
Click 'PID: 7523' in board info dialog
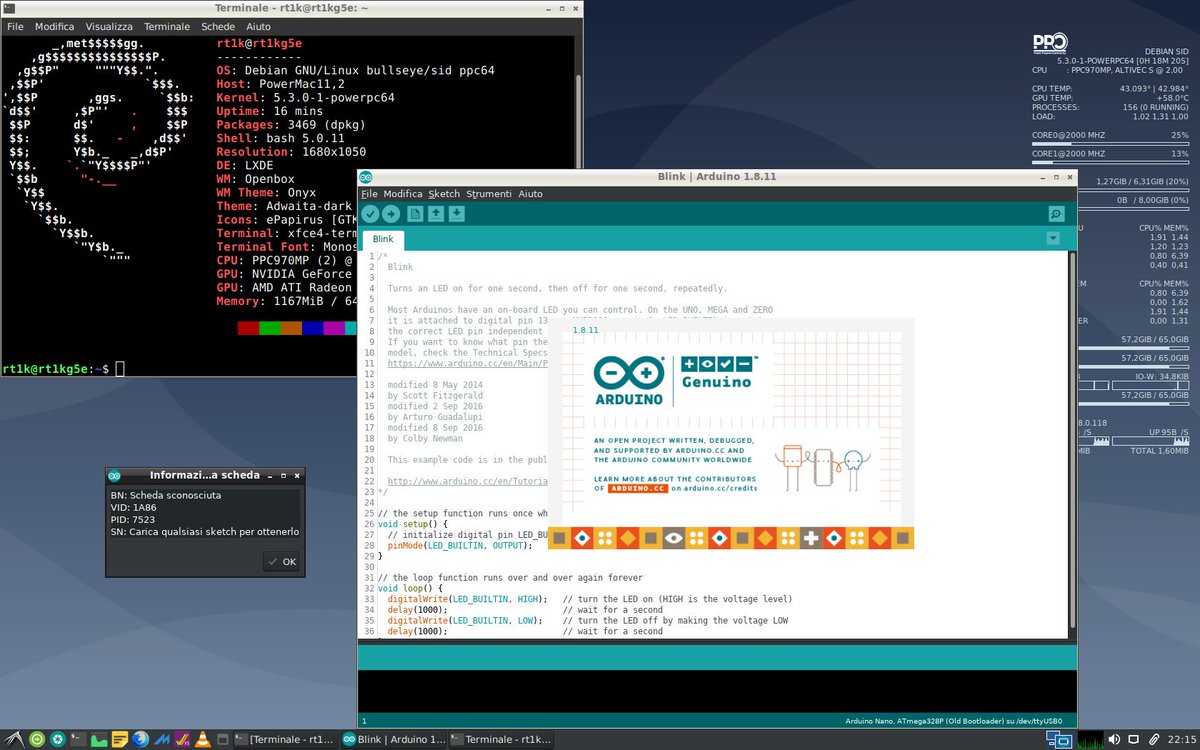[x=133, y=519]
